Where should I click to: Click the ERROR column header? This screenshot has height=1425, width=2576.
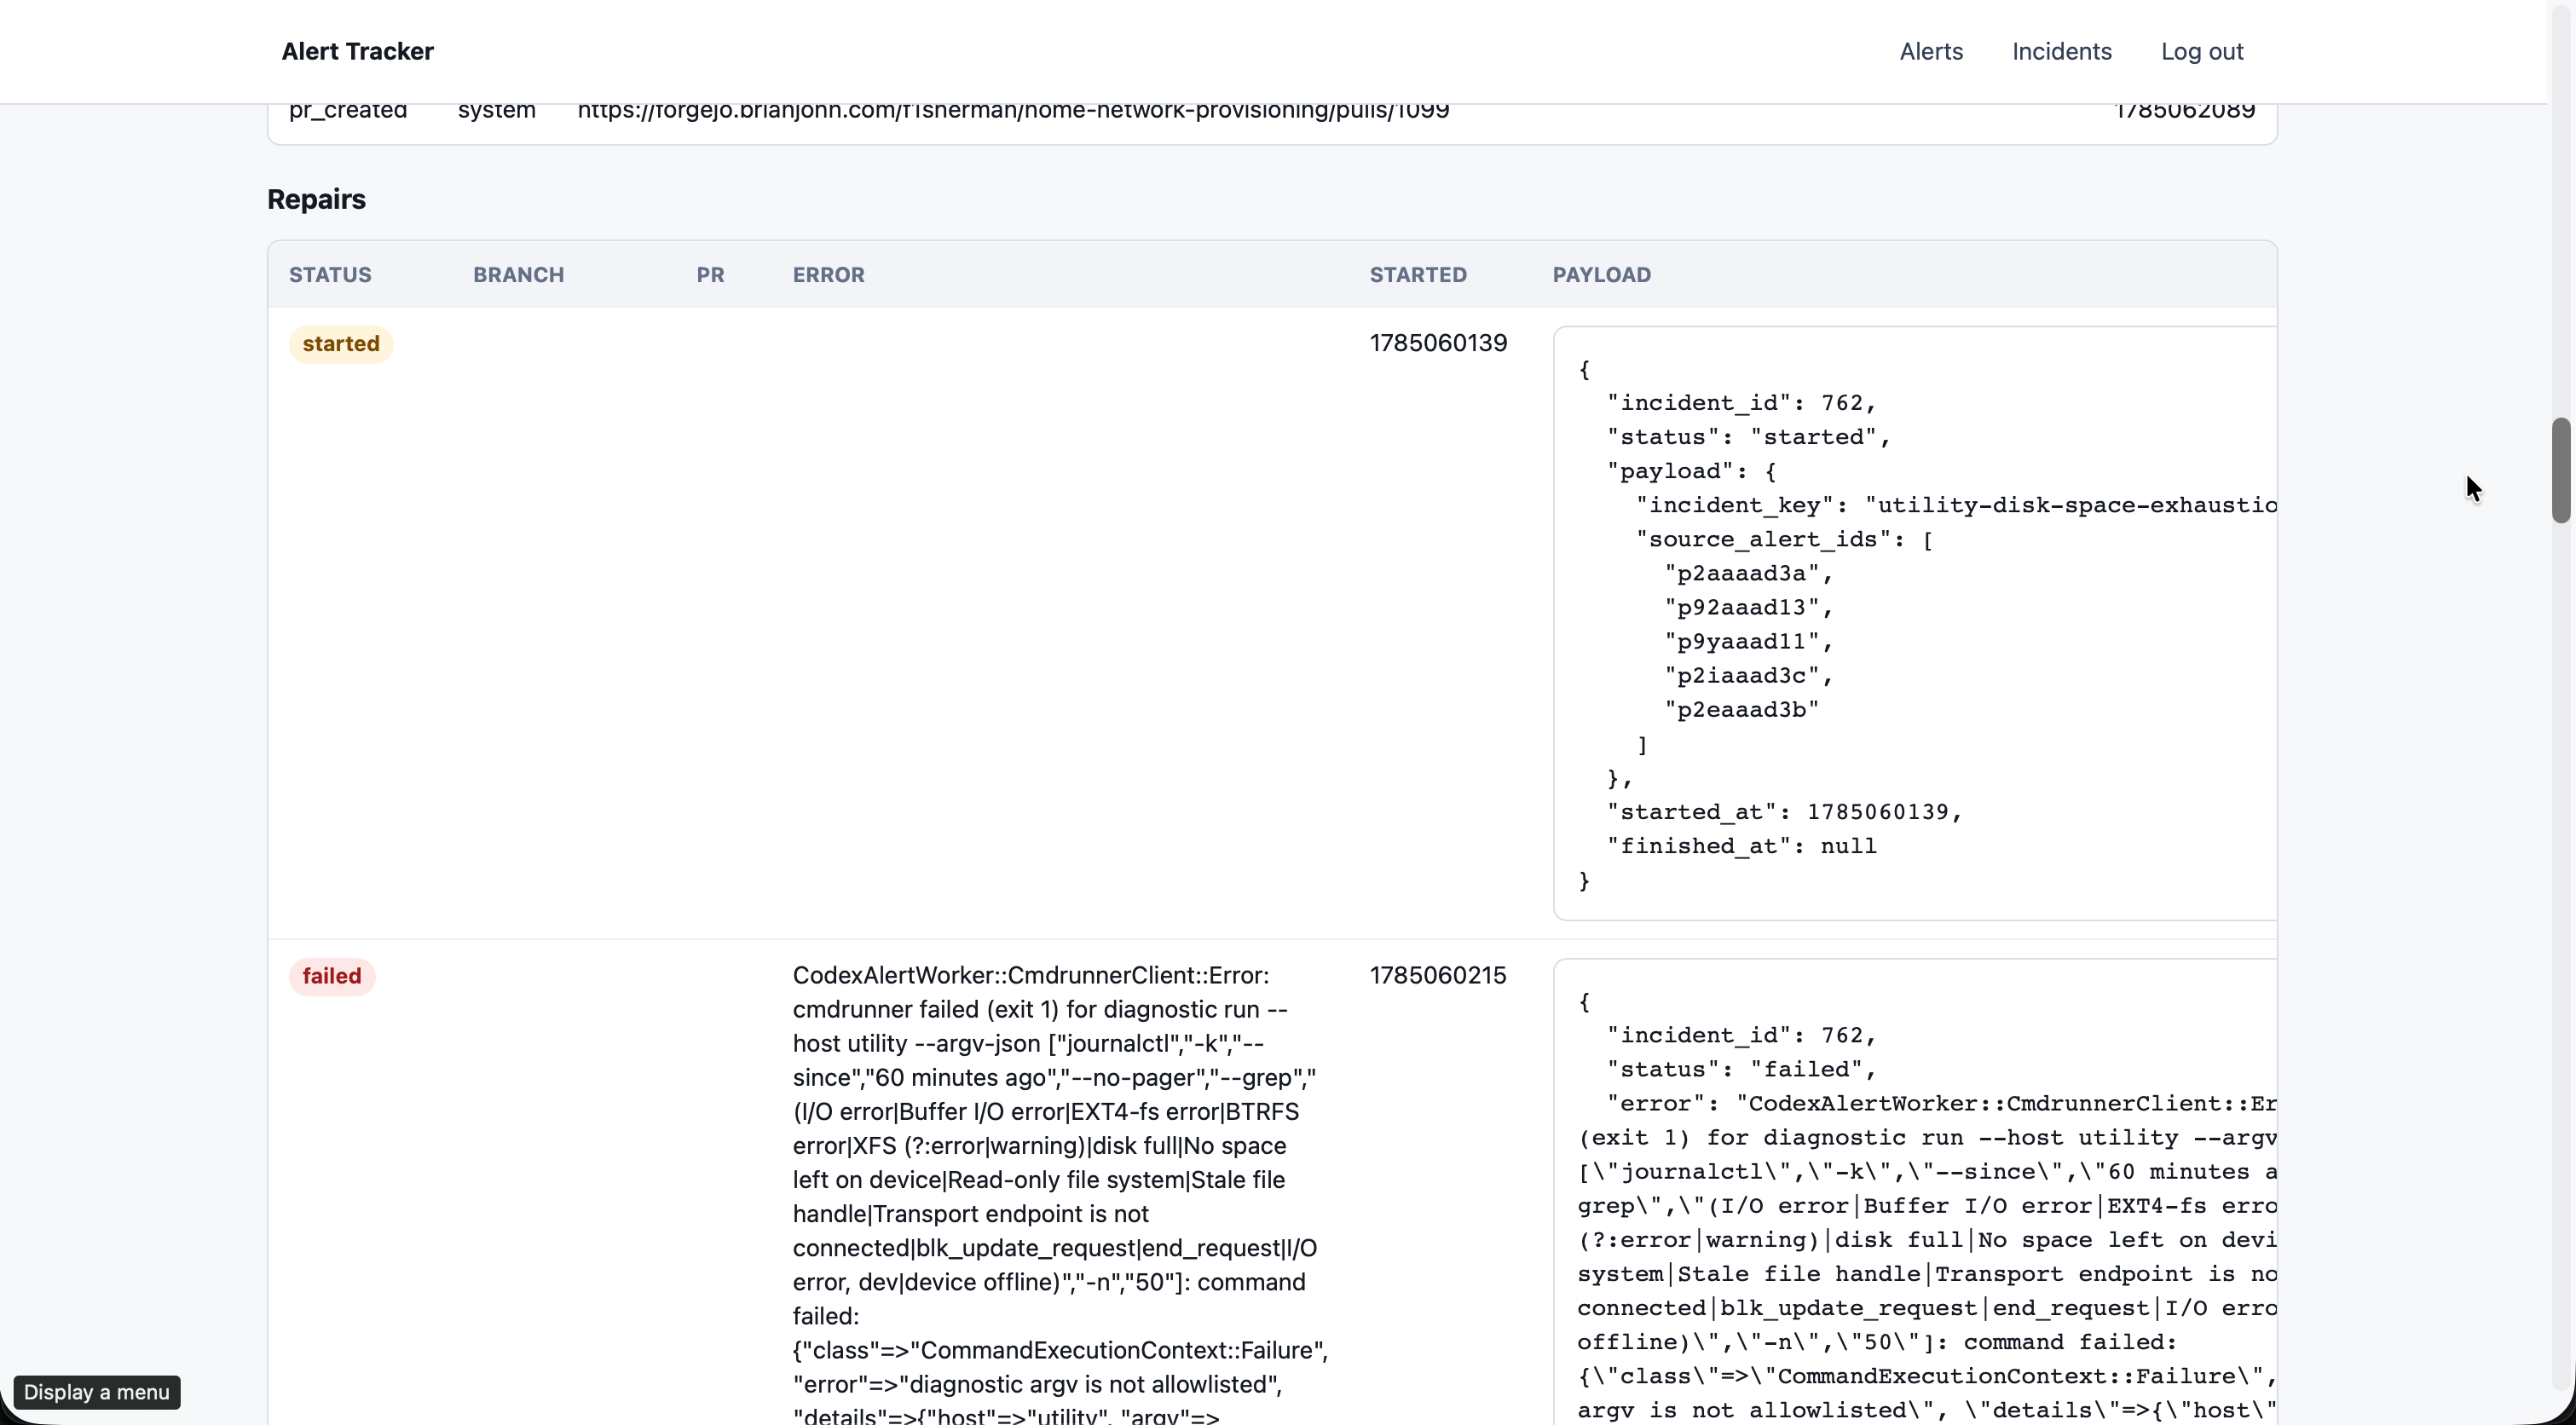828,274
